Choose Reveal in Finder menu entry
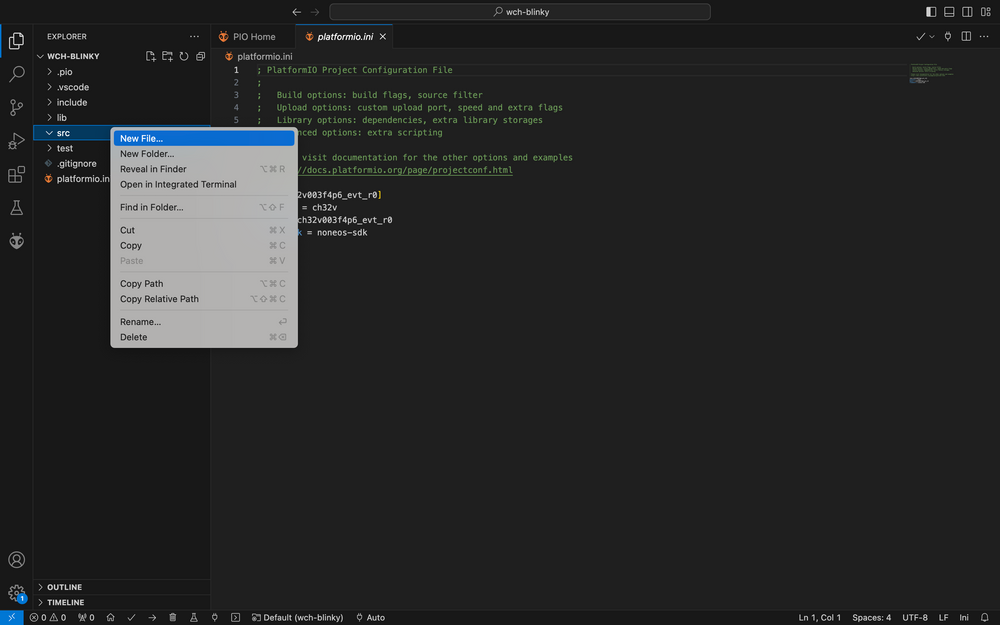Image resolution: width=1000 pixels, height=625 pixels. pyautogui.click(x=153, y=169)
